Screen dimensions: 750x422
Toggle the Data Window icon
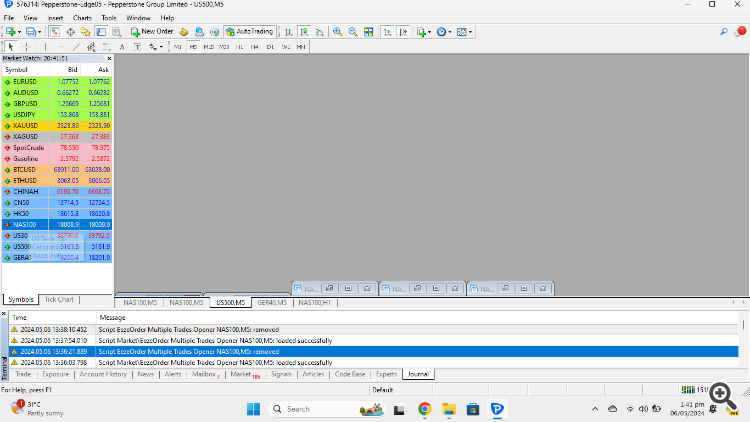coord(70,32)
